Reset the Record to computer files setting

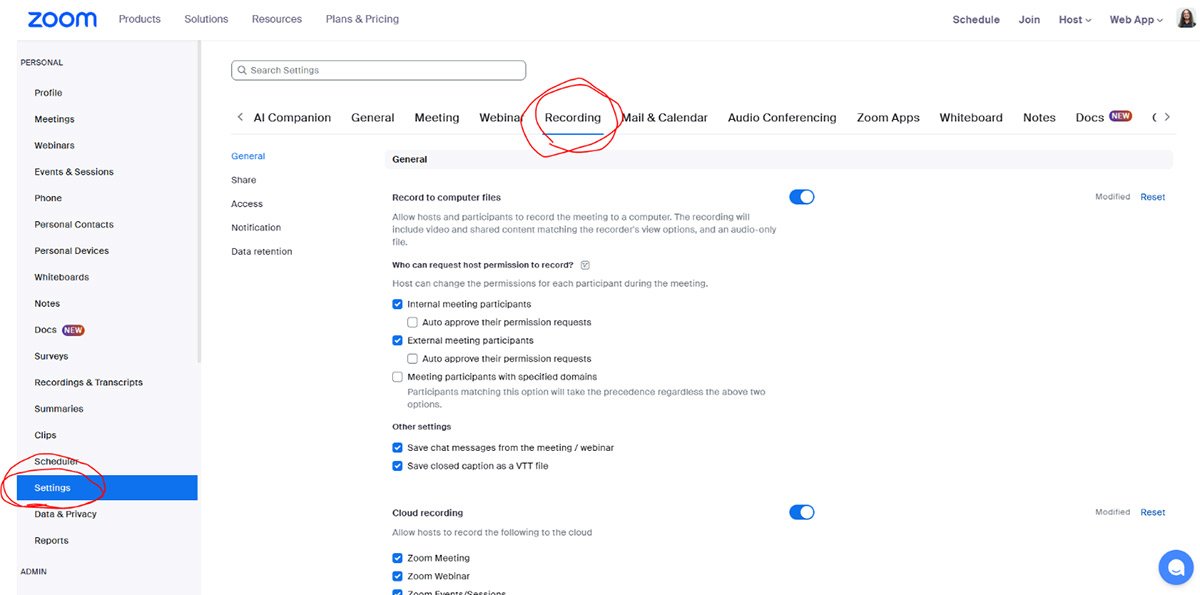(1152, 197)
